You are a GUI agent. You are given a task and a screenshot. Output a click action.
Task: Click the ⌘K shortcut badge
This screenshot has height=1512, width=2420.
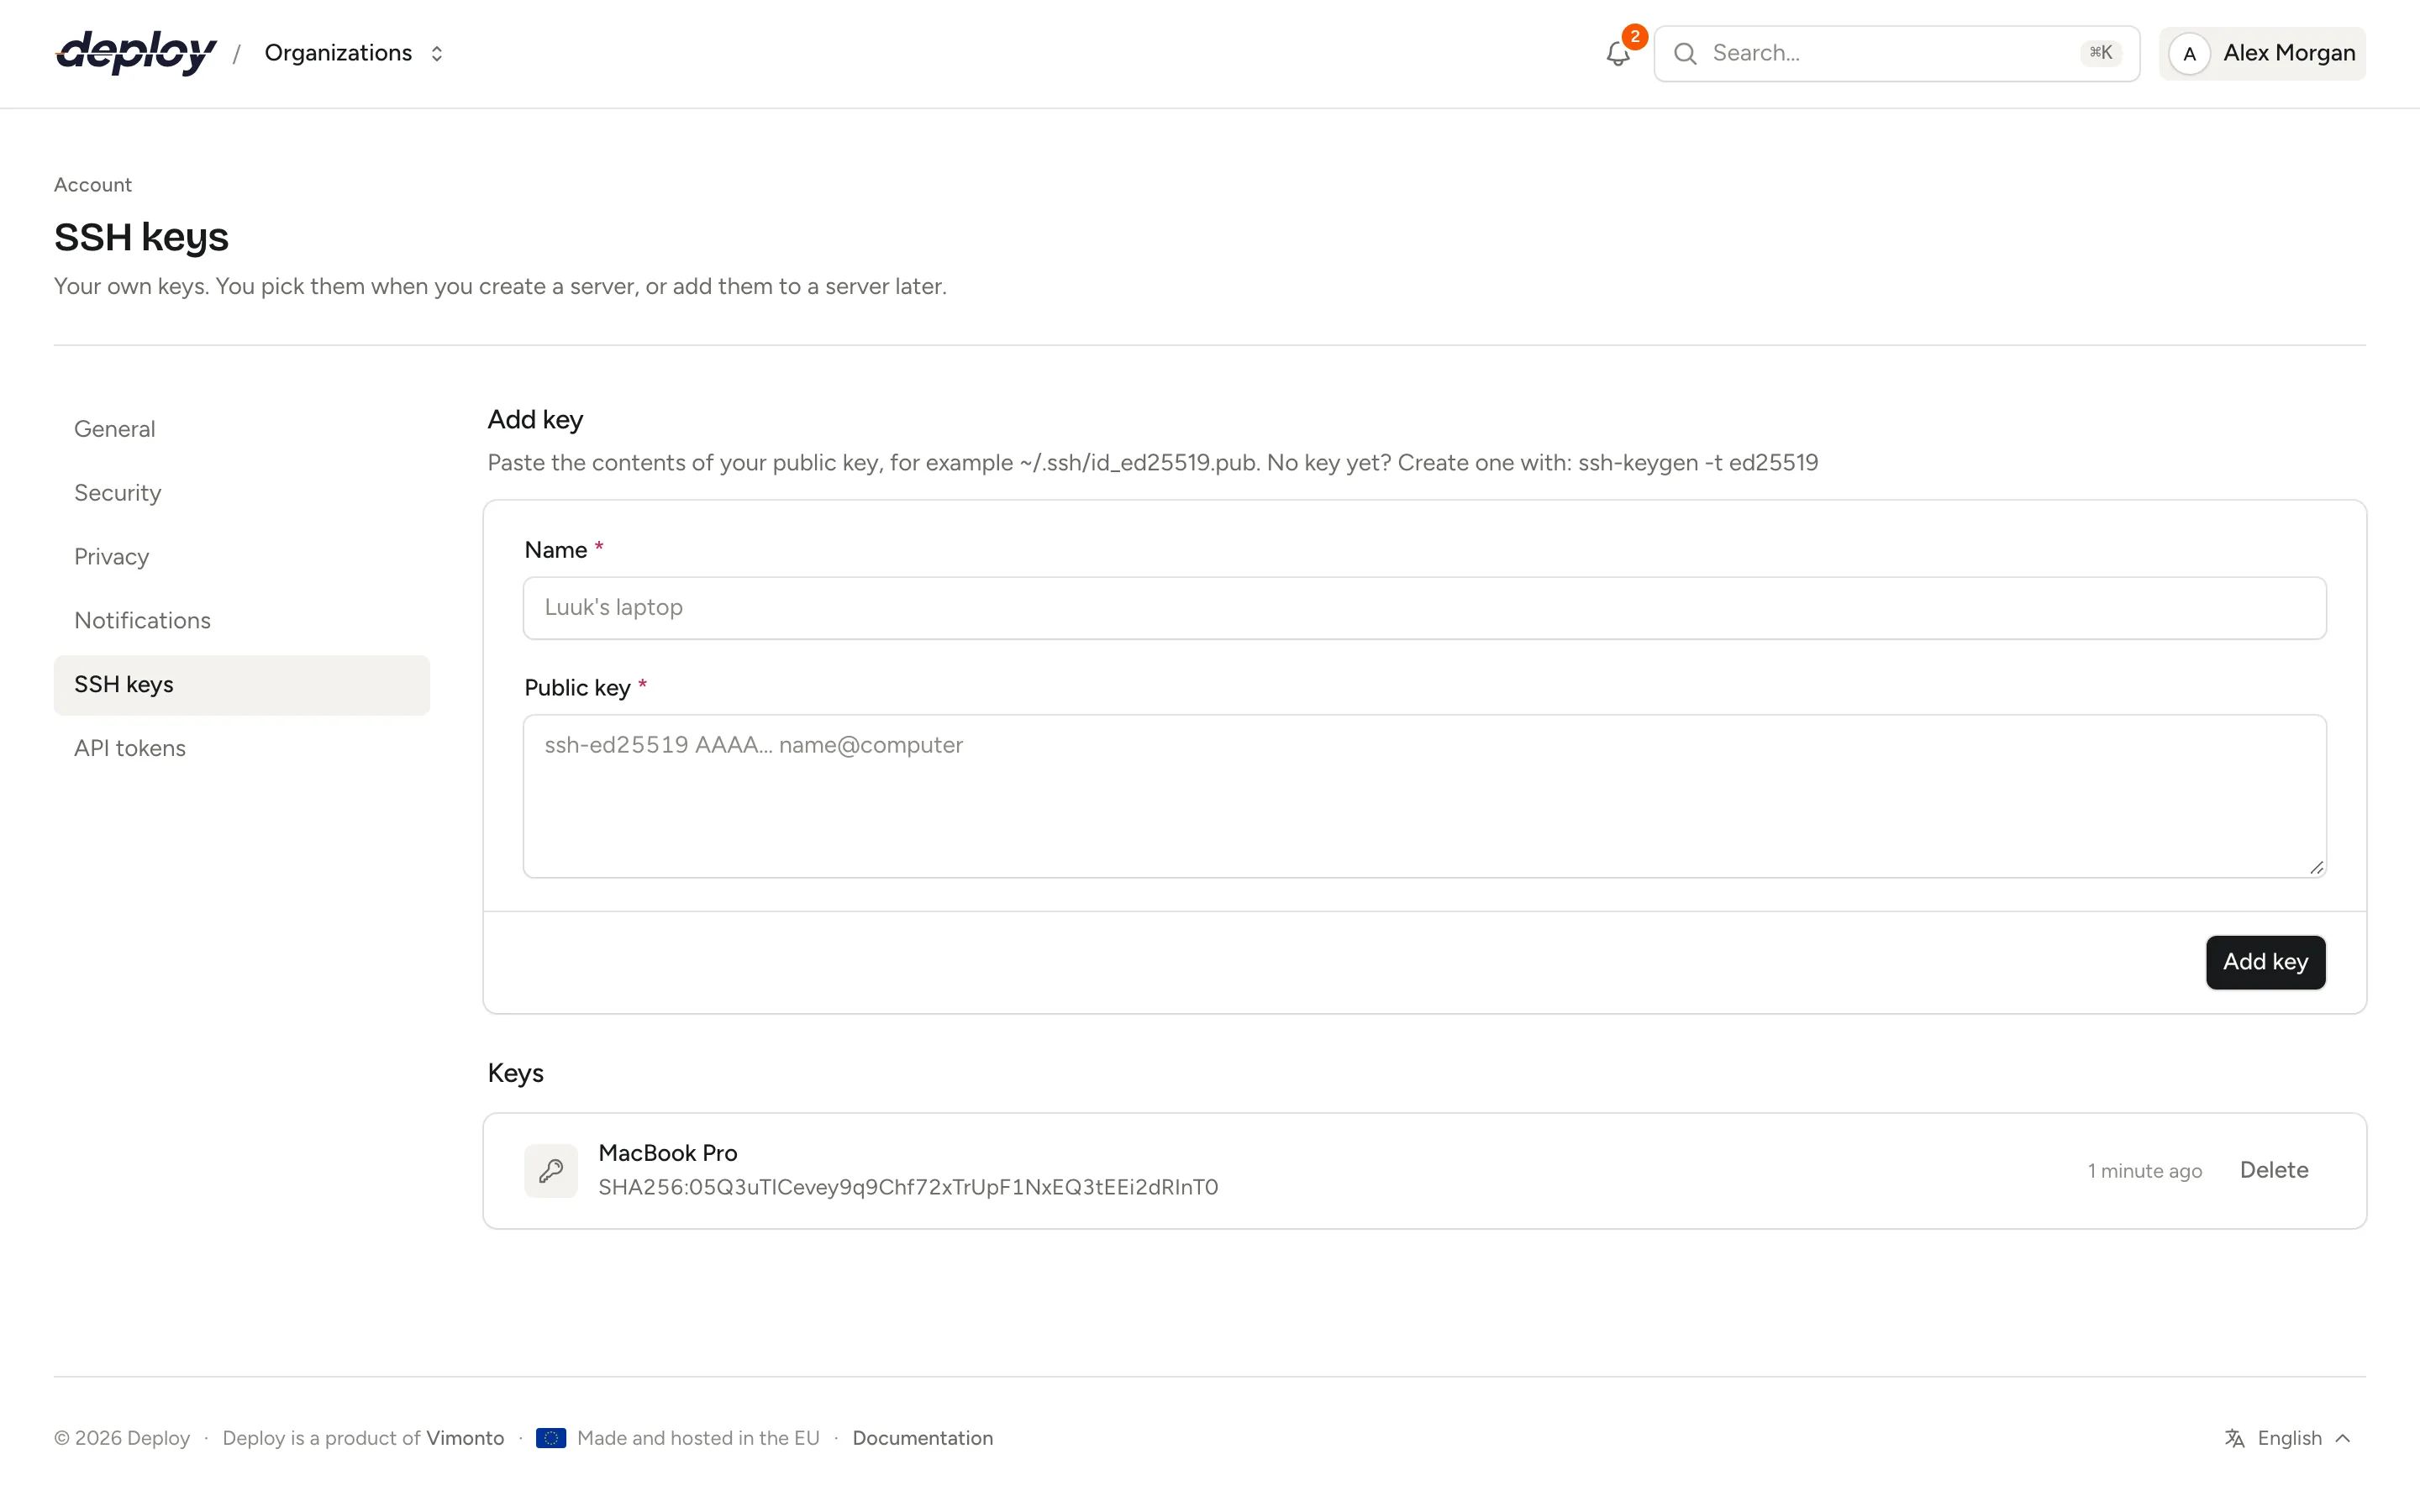click(2101, 53)
